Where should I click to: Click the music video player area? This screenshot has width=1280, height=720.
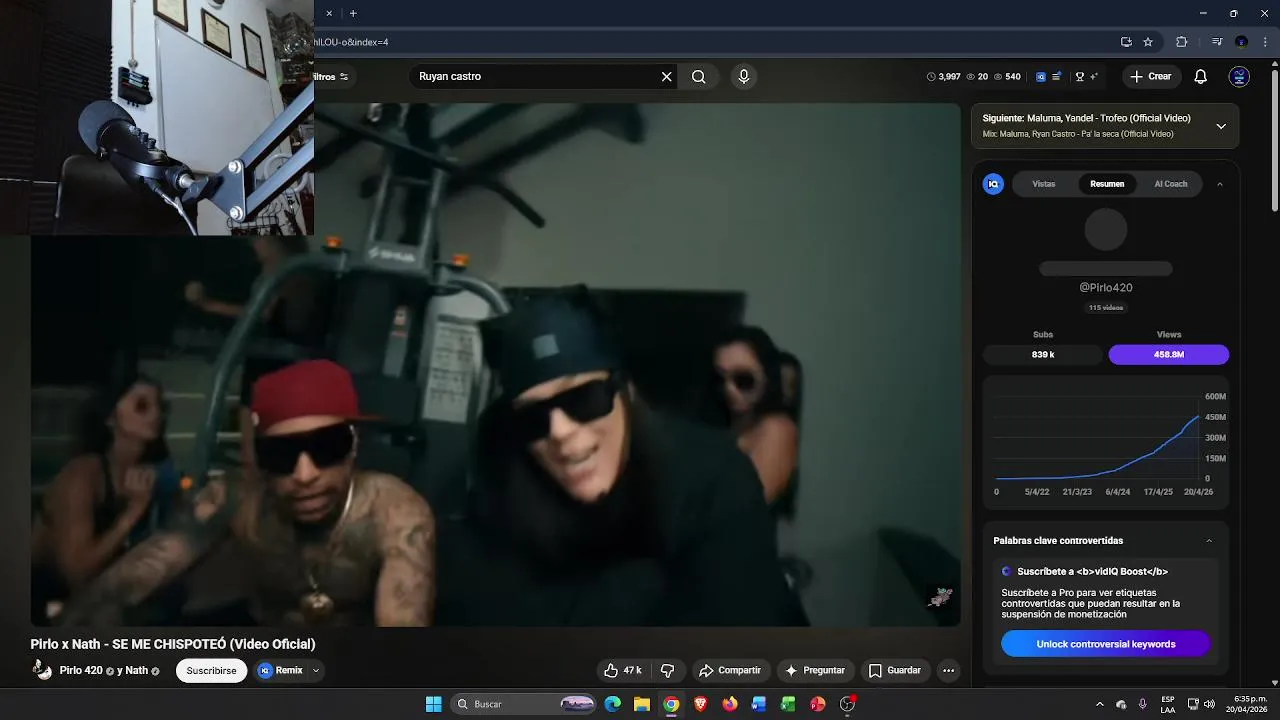click(495, 365)
